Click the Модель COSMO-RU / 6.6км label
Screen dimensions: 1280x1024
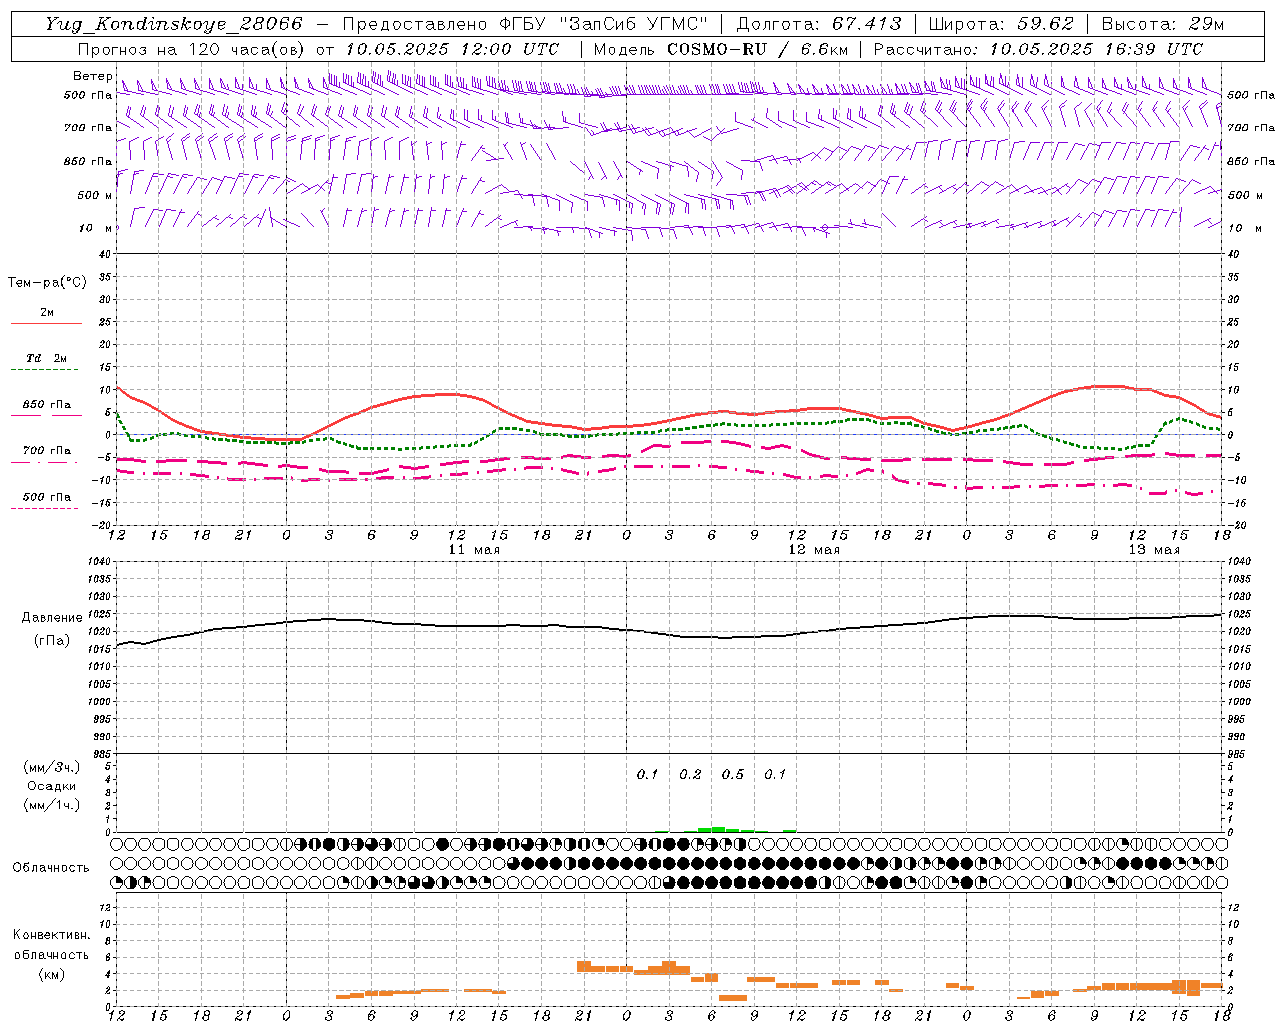click(x=721, y=49)
